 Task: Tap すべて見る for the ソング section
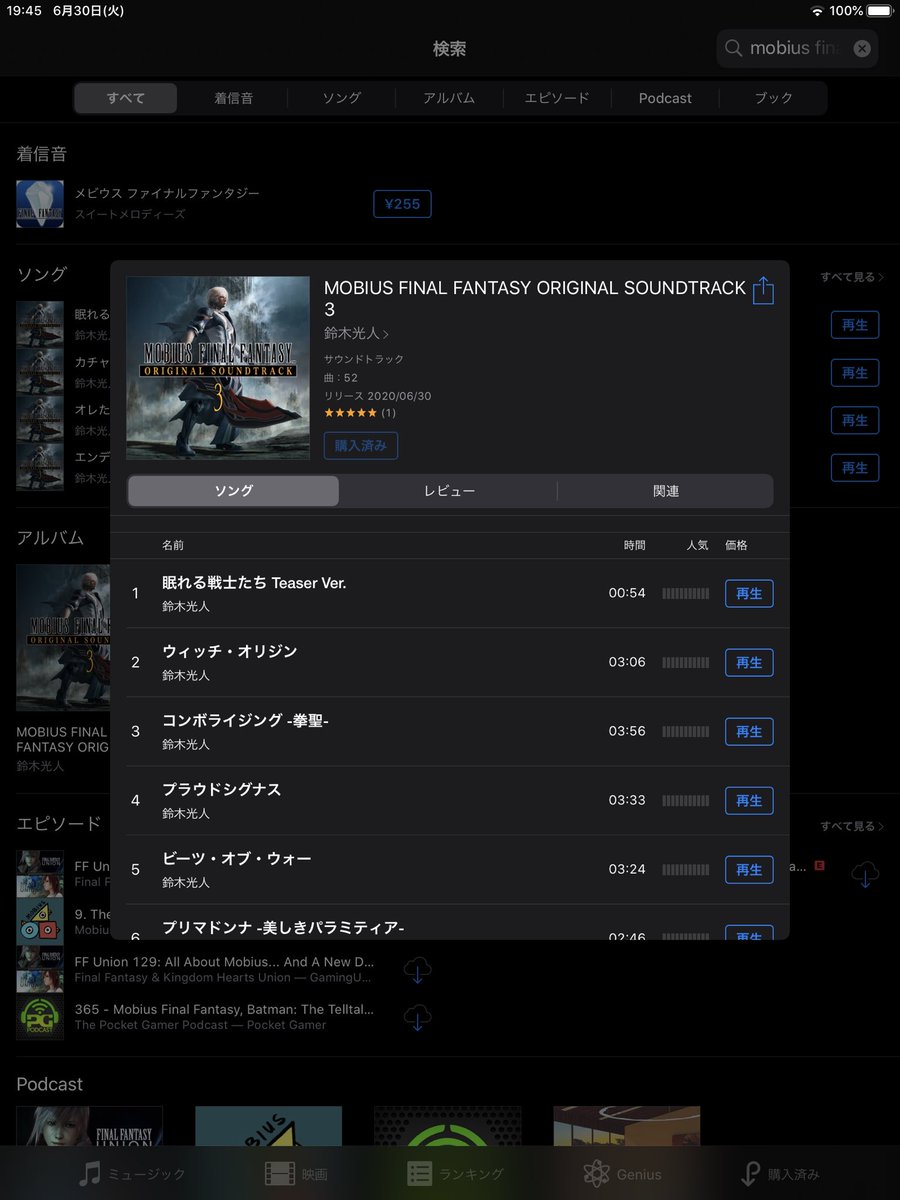(852, 277)
